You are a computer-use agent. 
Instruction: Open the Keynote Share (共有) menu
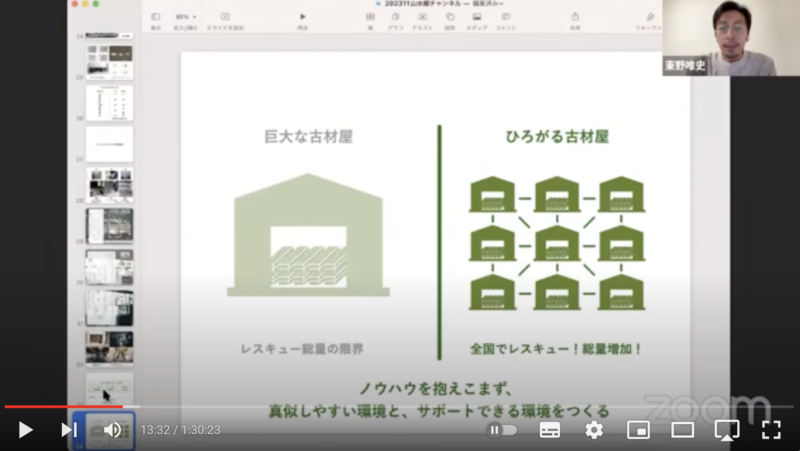point(575,19)
